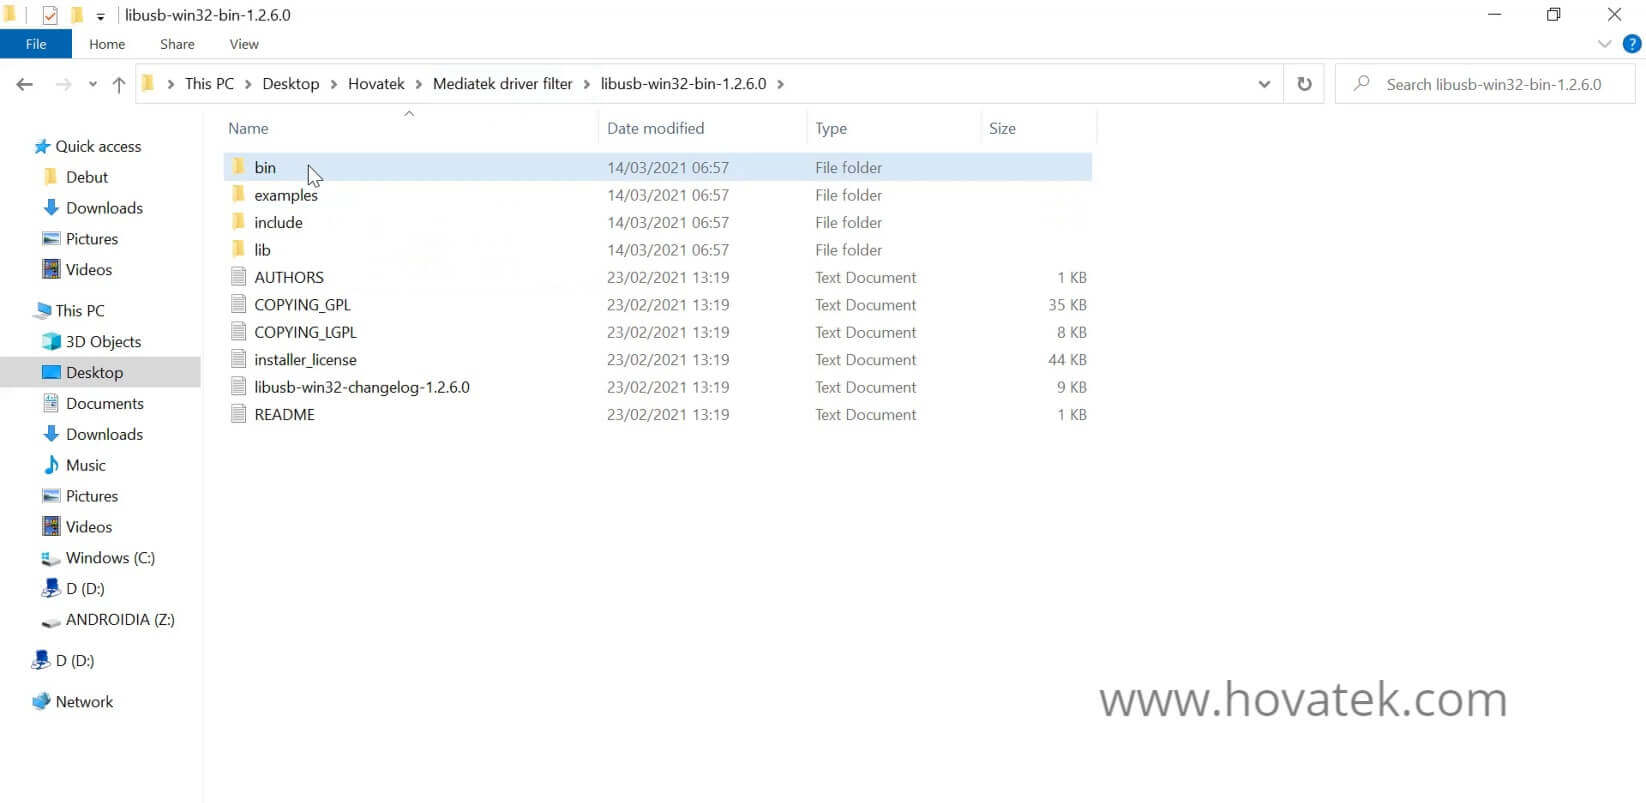Viewport: 1646px width, 803px height.
Task: Open the Help question mark icon
Action: [x=1632, y=44]
